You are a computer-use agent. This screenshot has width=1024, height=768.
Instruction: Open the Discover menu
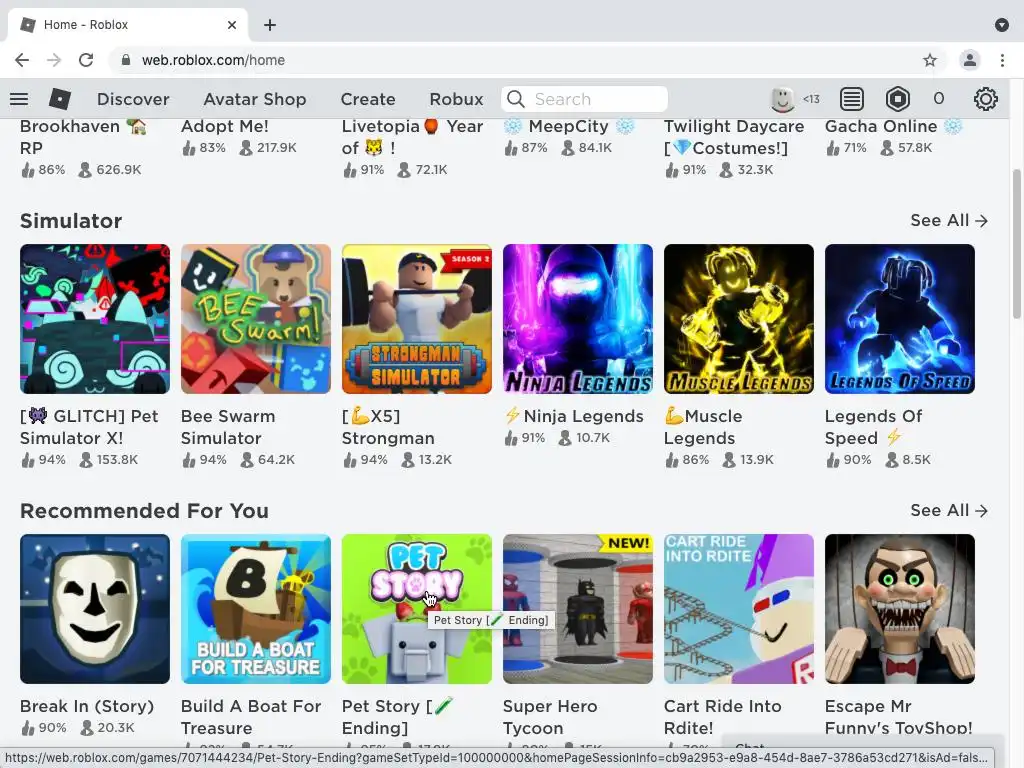tap(133, 99)
